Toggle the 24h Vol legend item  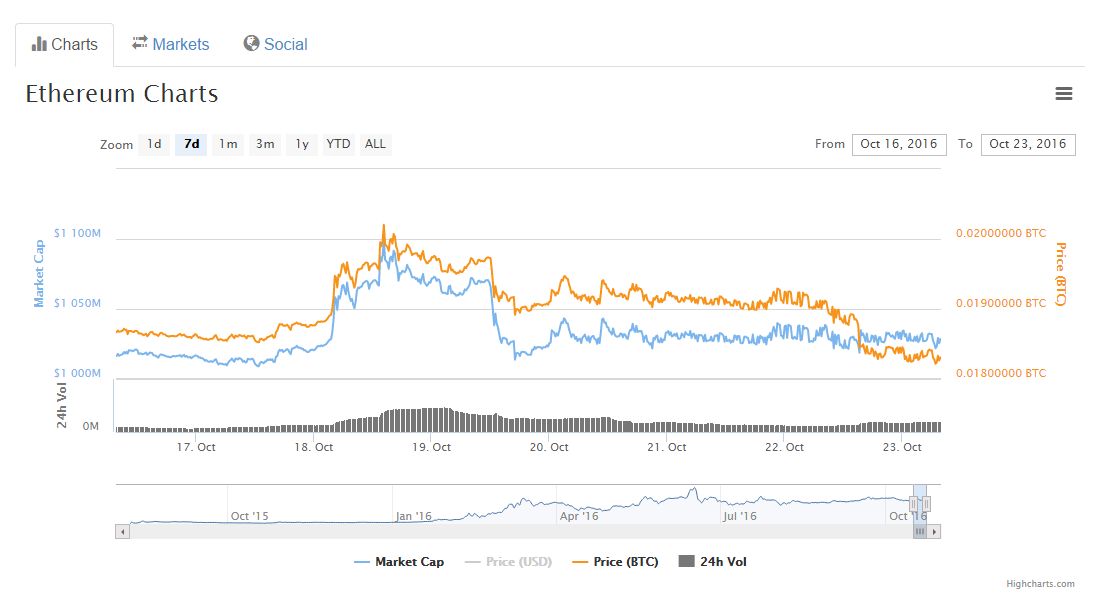pyautogui.click(x=712, y=562)
